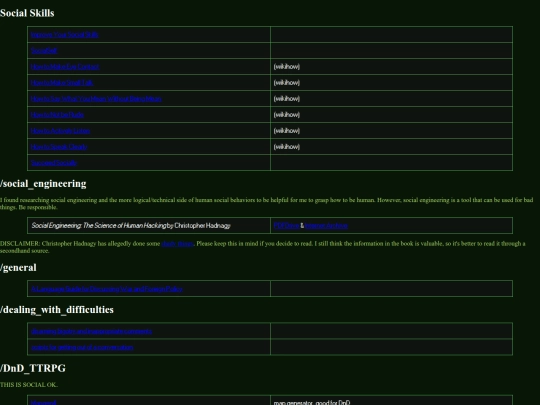The image size is (540, 405).
Task: Follow the shady things link in disclaimer
Action: (x=178, y=244)
